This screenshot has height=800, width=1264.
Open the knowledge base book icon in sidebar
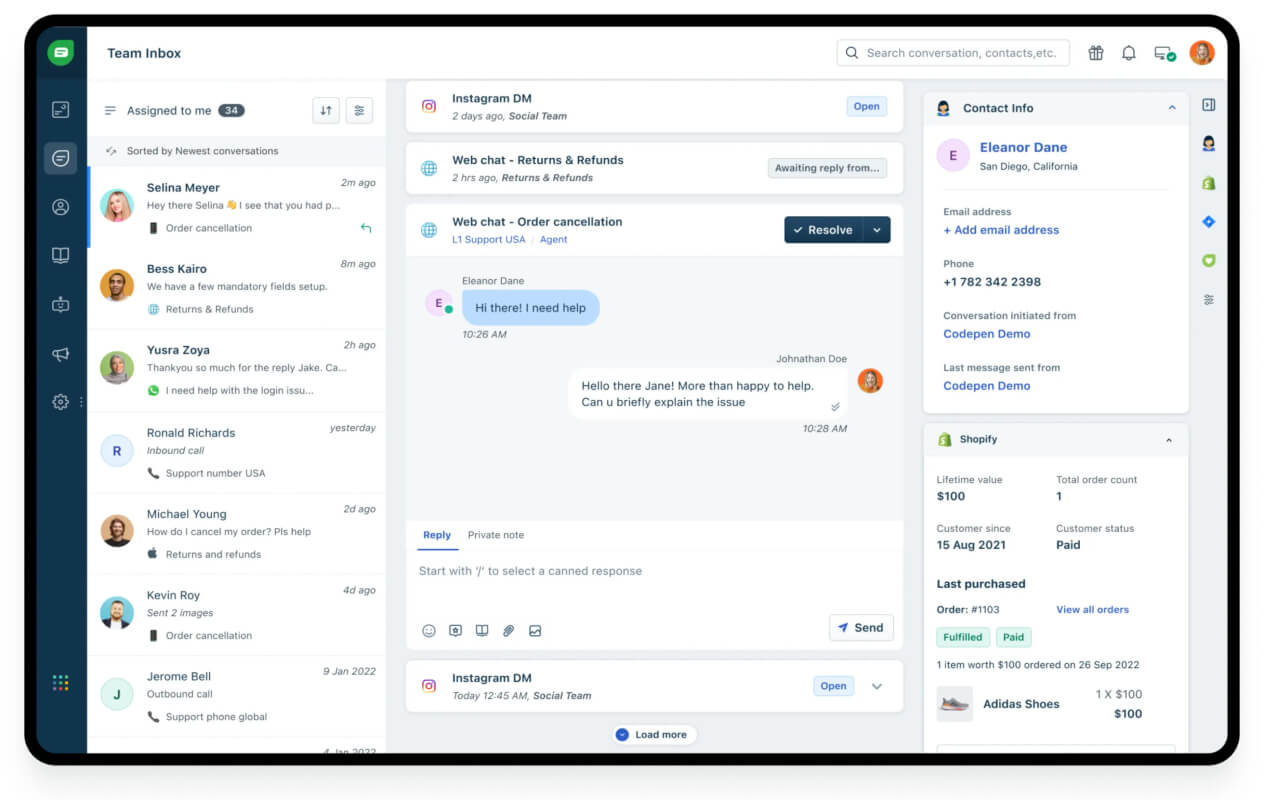pos(61,256)
